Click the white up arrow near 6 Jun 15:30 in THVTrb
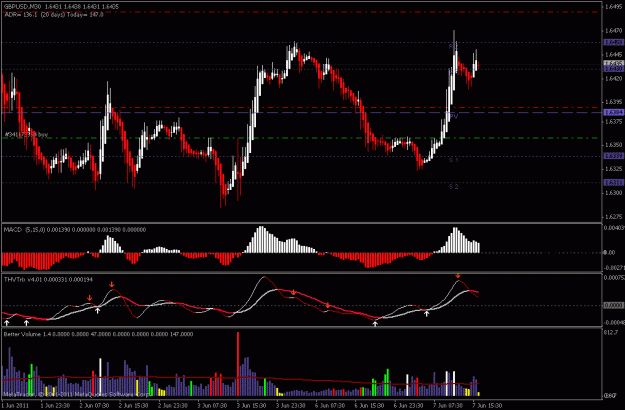 click(x=375, y=324)
